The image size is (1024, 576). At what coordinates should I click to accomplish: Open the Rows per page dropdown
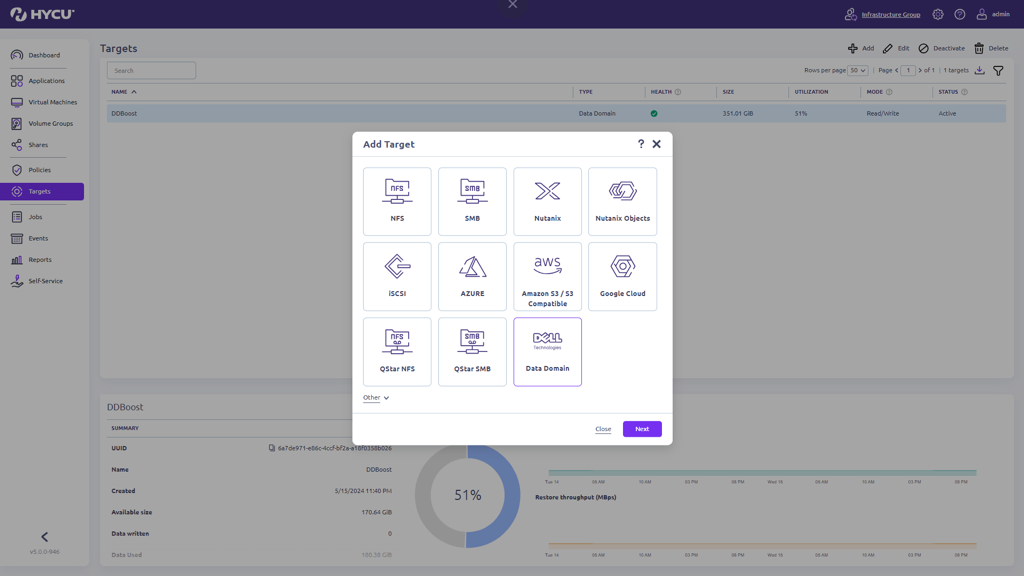click(x=857, y=71)
